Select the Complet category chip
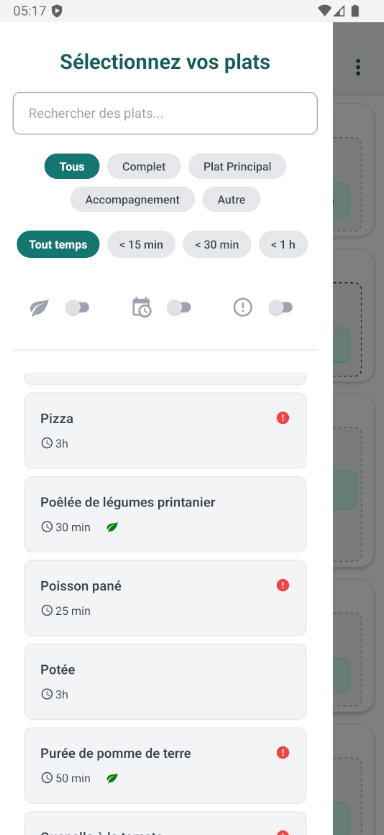 tap(144, 166)
